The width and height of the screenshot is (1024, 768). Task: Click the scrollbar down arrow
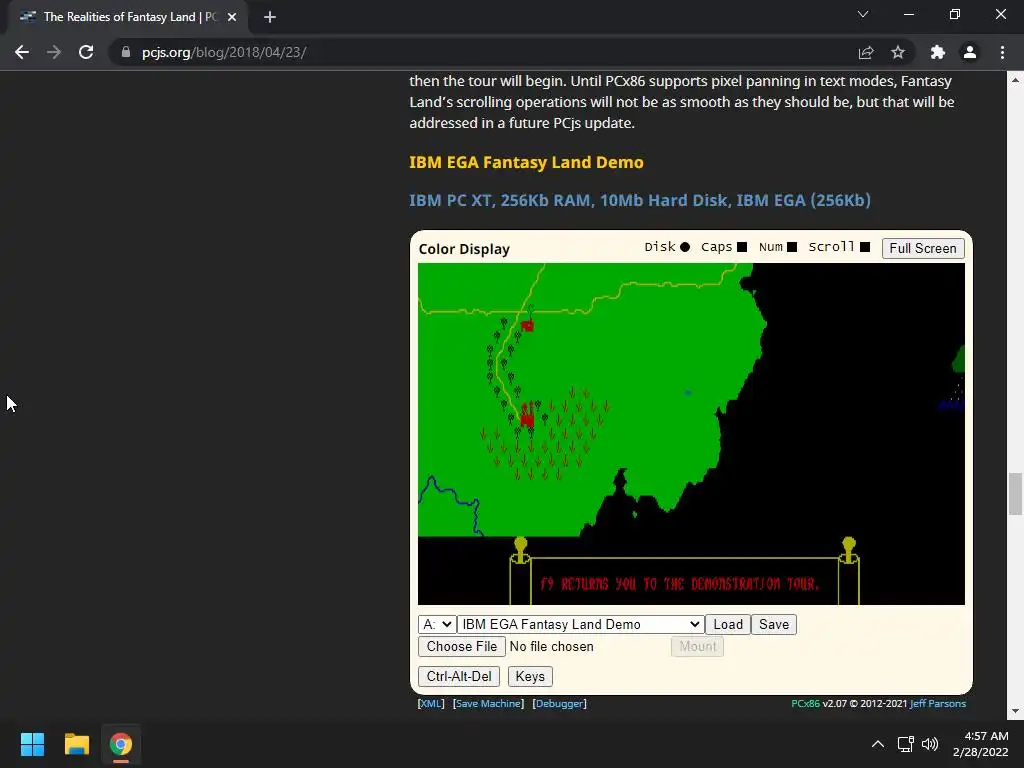(x=1015, y=711)
